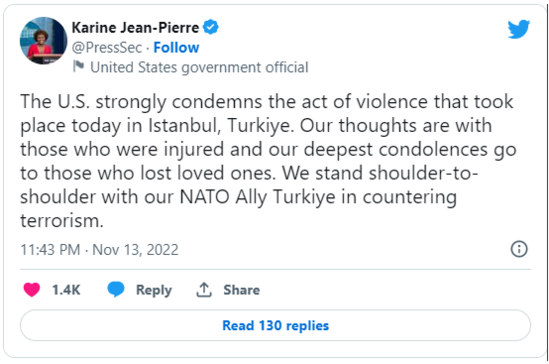Open Read 130 replies
The image size is (549, 364).
pyautogui.click(x=276, y=325)
